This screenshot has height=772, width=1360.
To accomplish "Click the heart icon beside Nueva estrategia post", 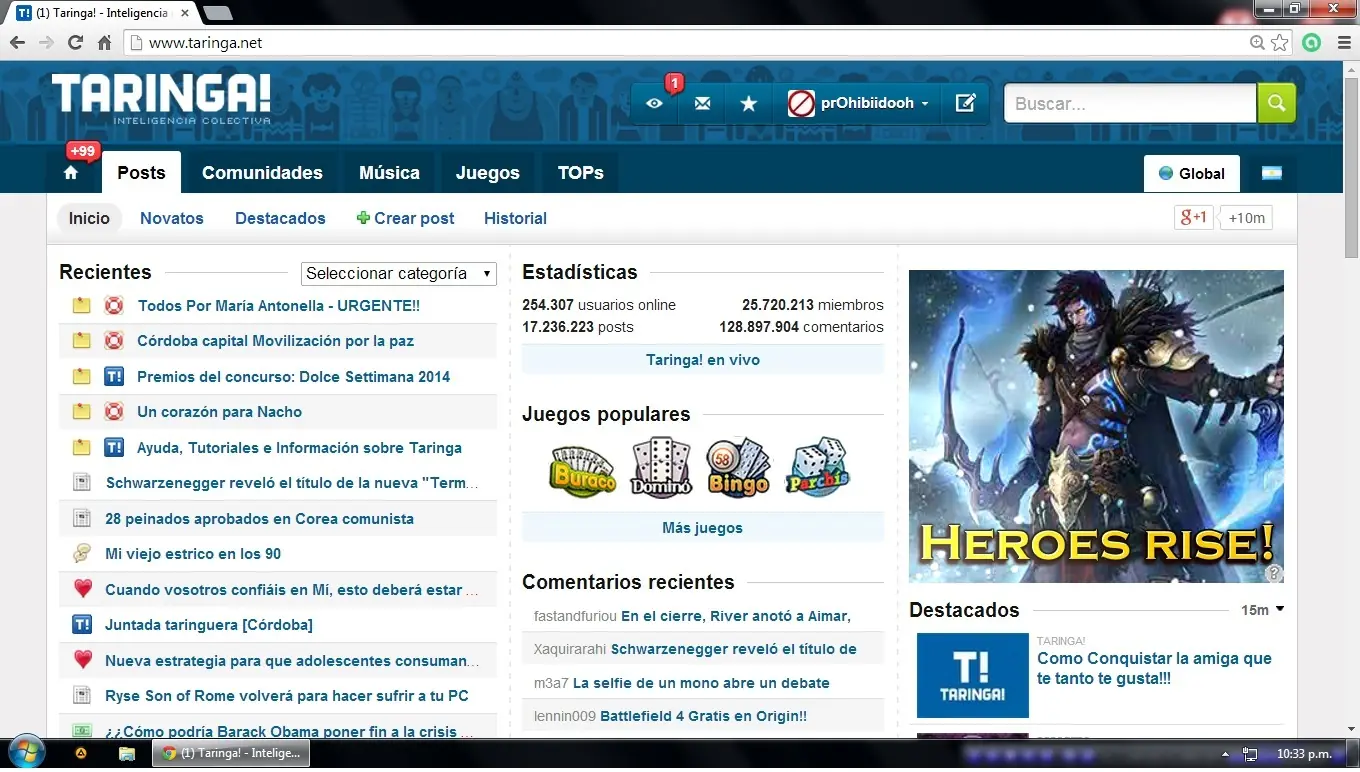I will point(83,660).
